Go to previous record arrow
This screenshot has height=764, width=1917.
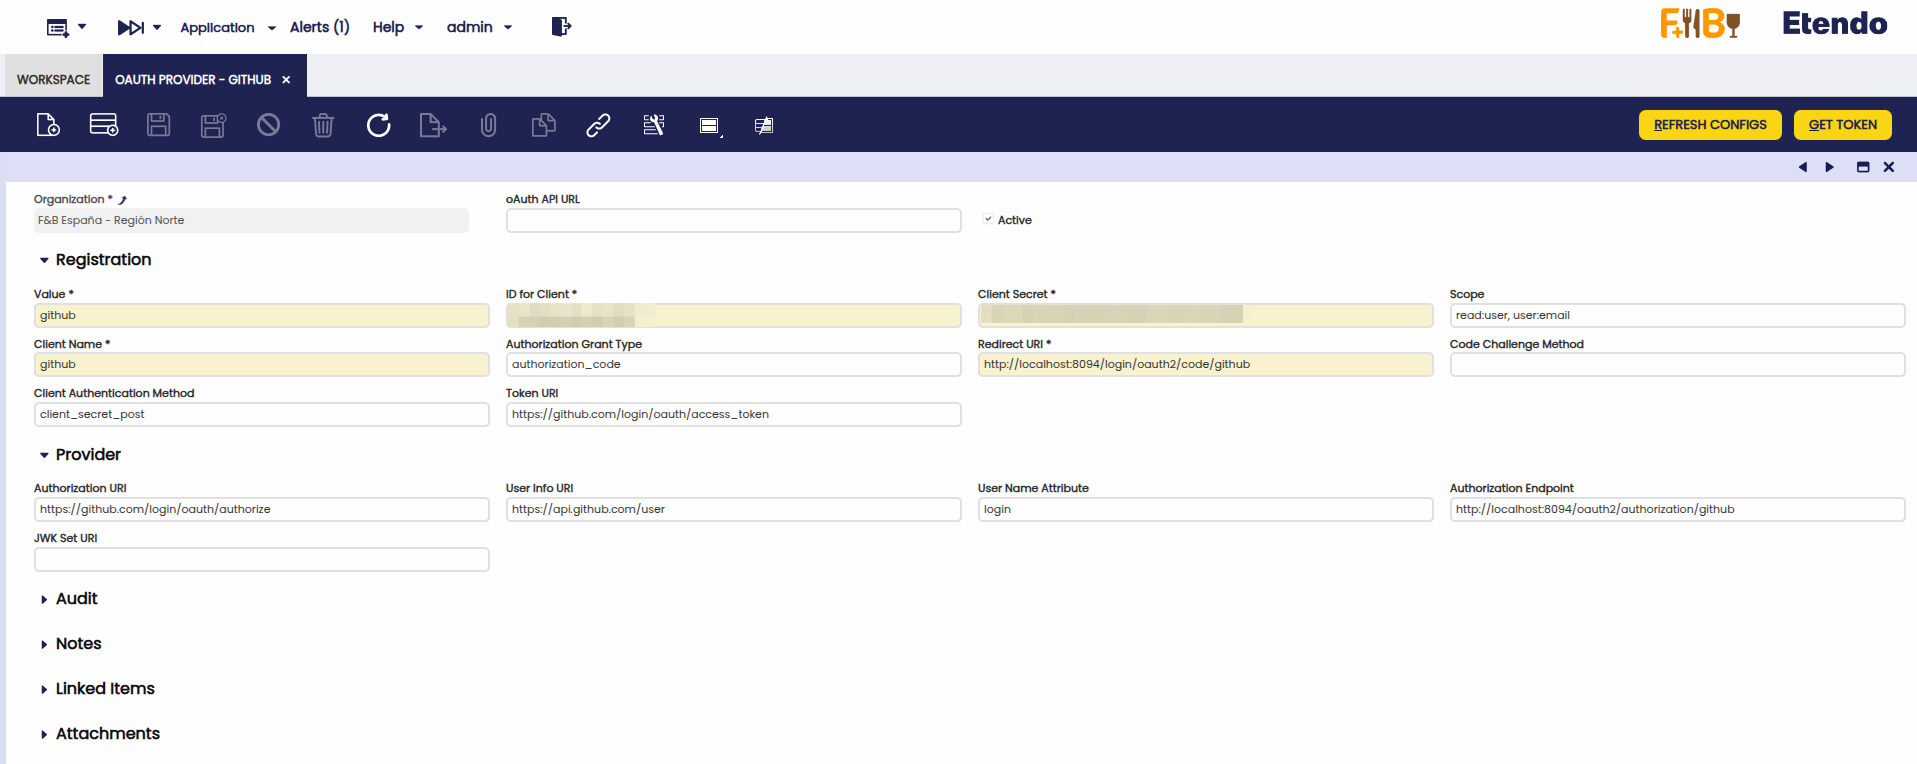1803,167
